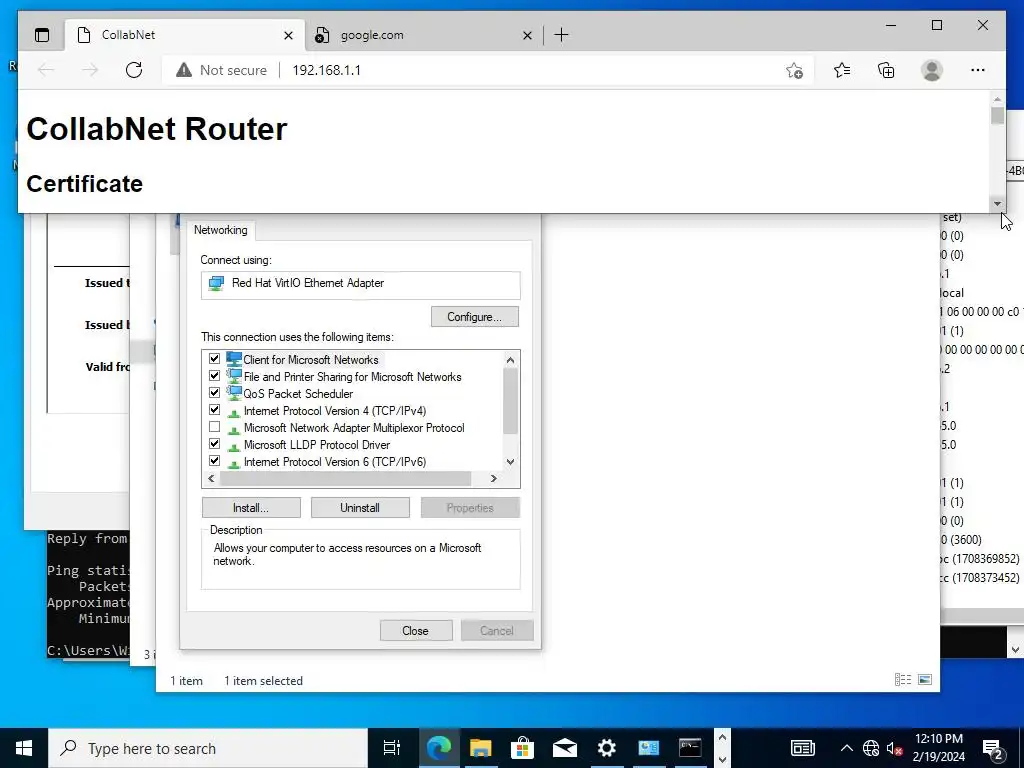Click Red Hat VirtIO Ethernet Adapter field
Screen dimensions: 1024x768
tap(360, 285)
